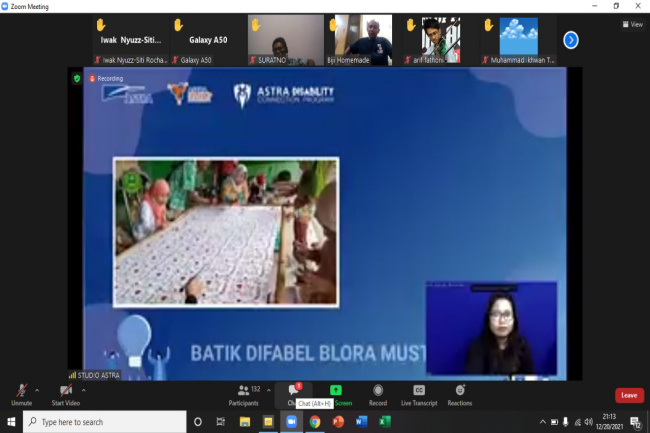Open the Participants panel
The image size is (650, 433).
coord(244,395)
